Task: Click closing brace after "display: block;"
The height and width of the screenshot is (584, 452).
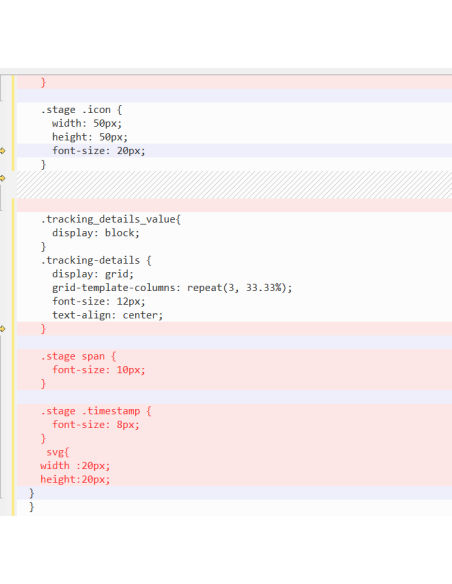Action: point(43,247)
